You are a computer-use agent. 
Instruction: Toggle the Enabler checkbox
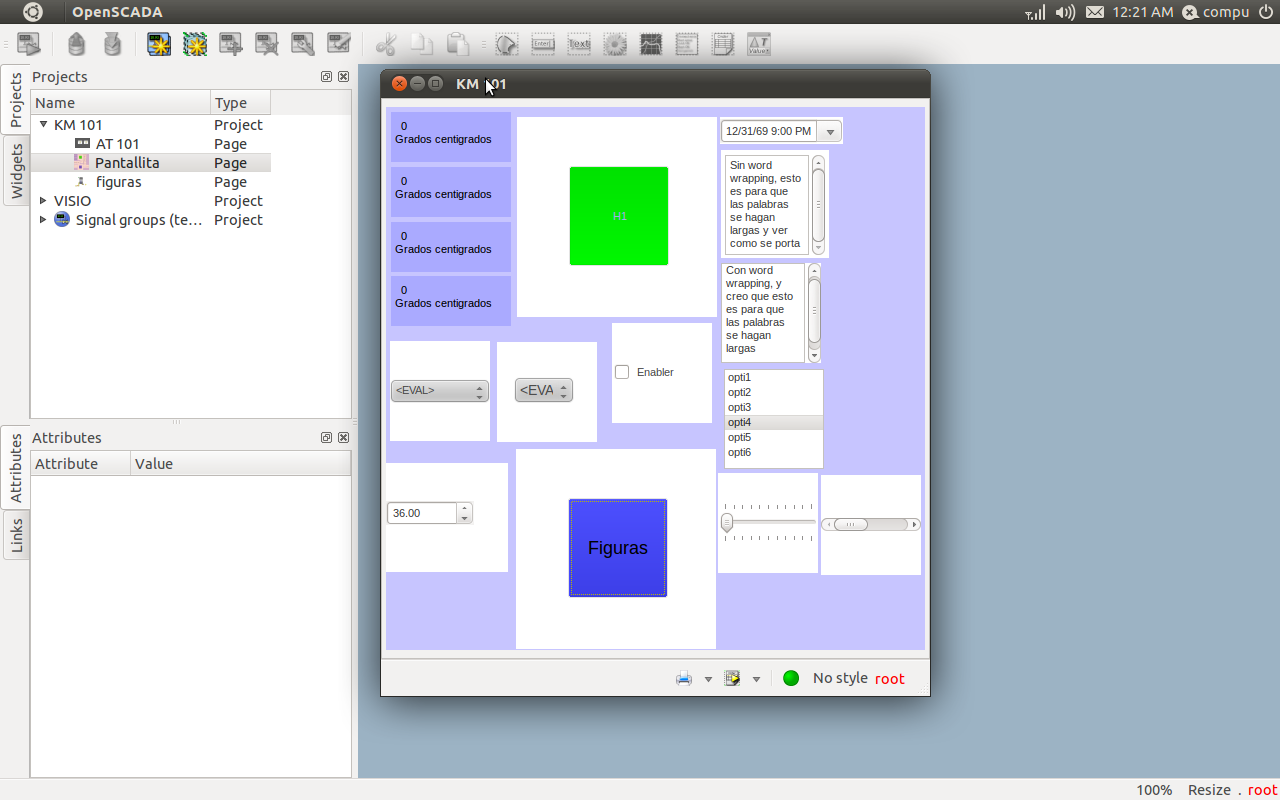tap(622, 372)
